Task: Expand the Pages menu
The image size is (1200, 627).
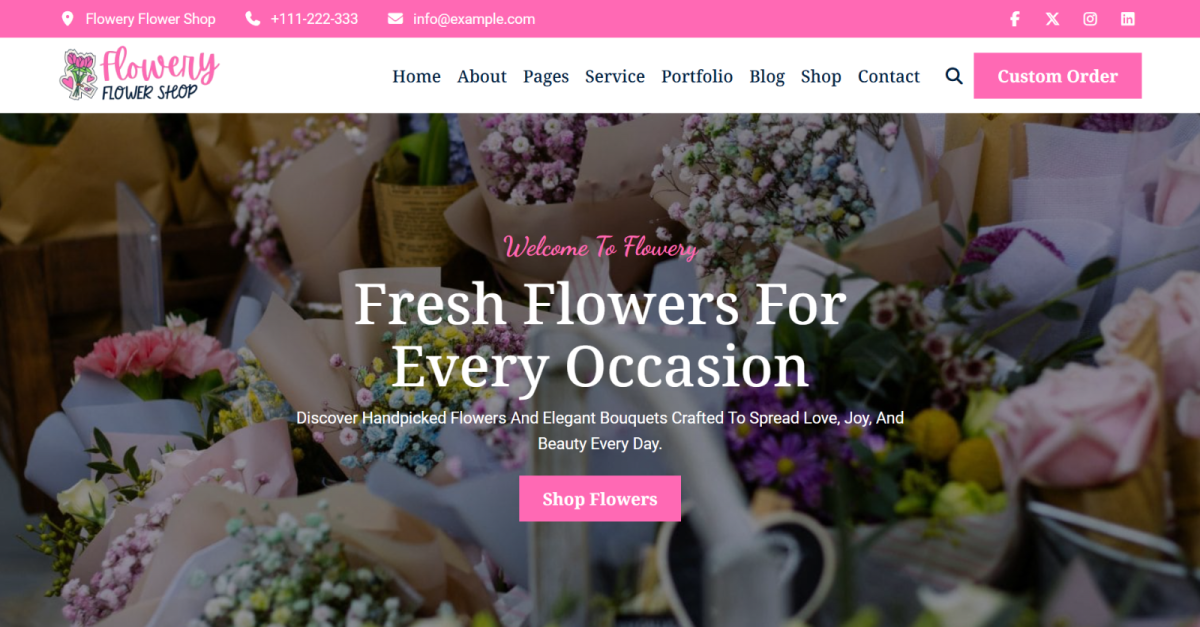Action: [546, 77]
